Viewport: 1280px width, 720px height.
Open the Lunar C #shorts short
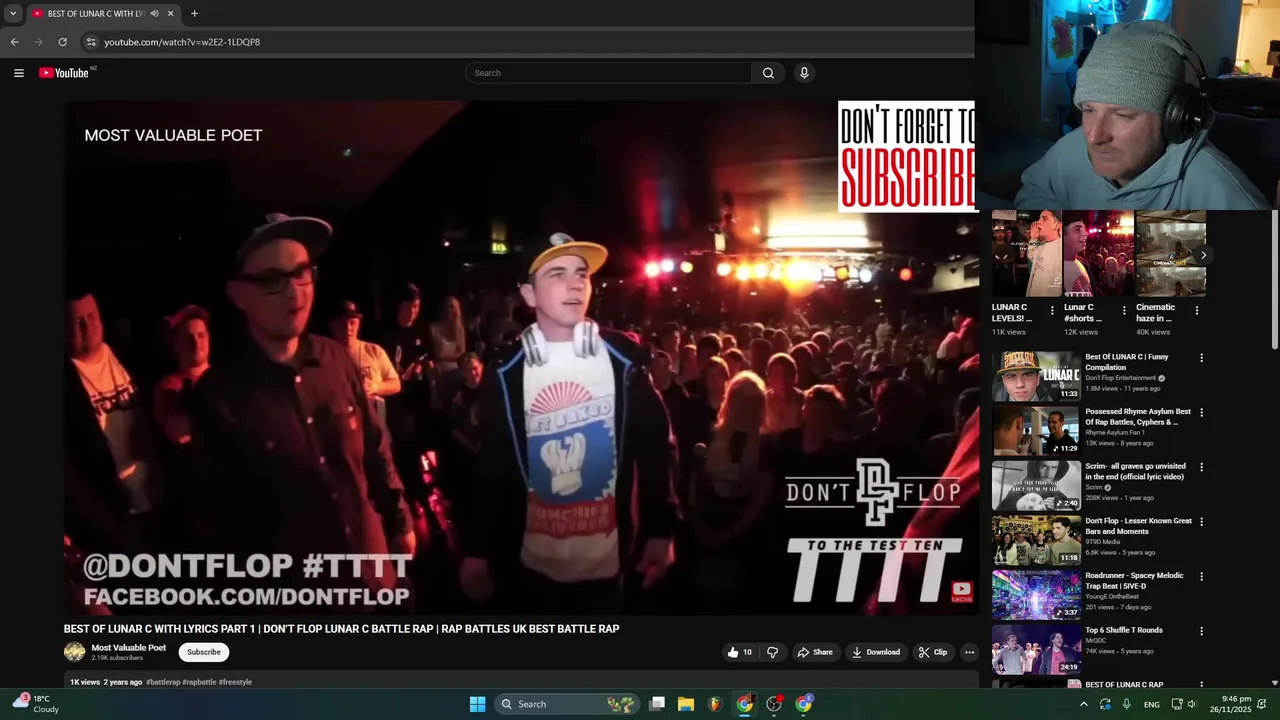[x=1099, y=254]
